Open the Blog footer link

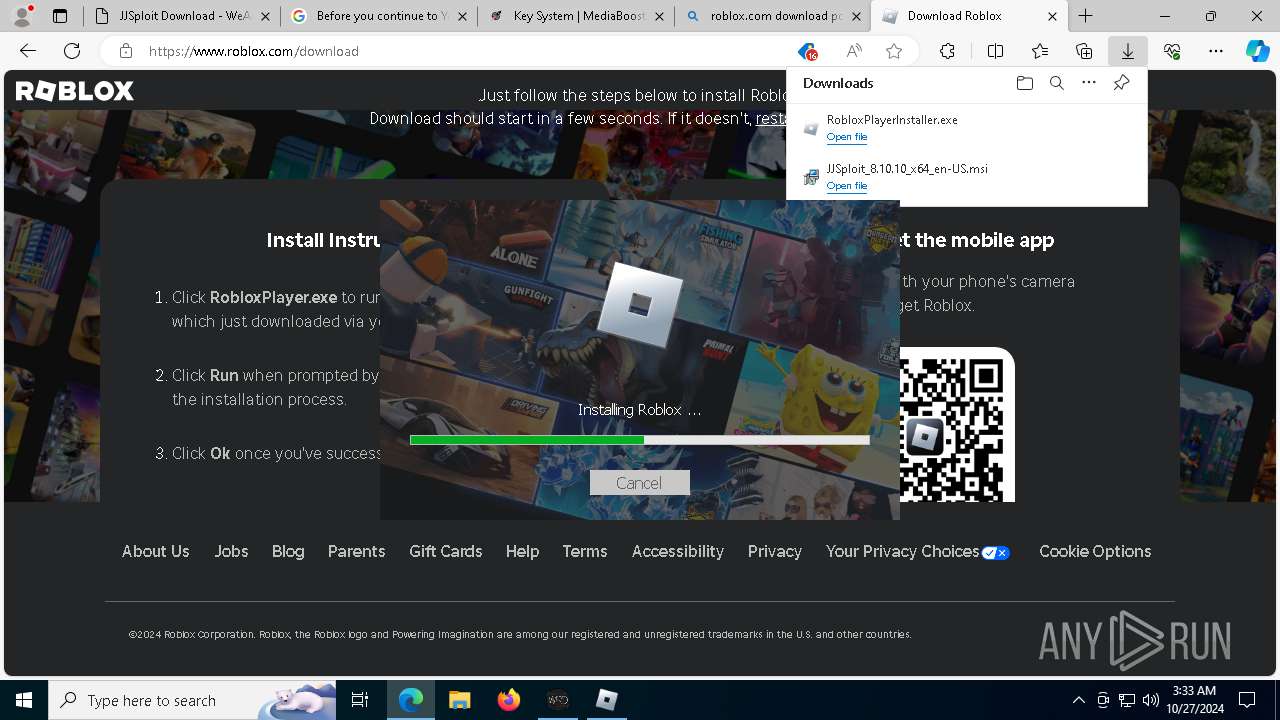click(x=288, y=551)
